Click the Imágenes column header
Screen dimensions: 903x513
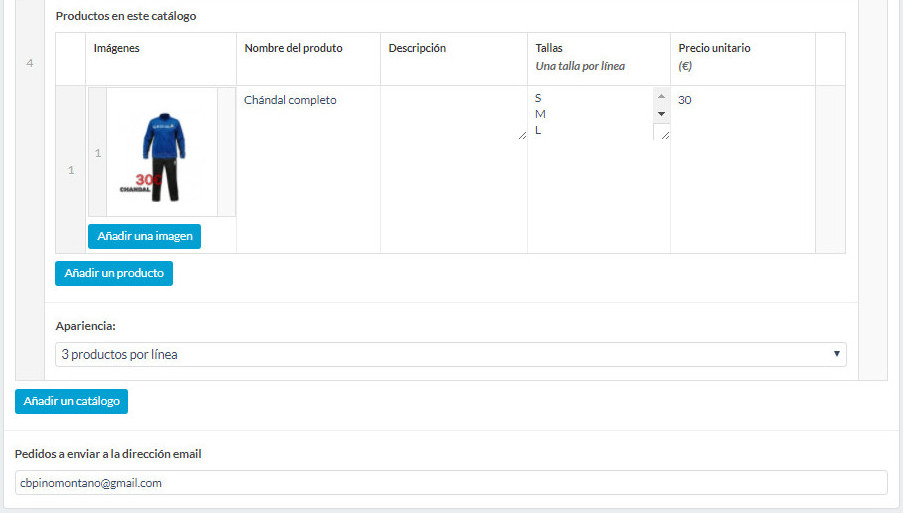116,48
